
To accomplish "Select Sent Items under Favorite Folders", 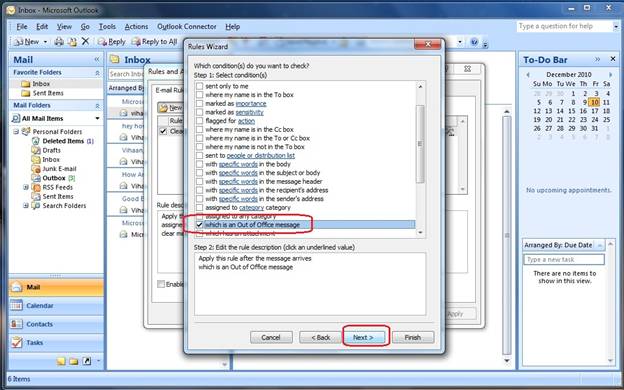I will [x=48, y=93].
